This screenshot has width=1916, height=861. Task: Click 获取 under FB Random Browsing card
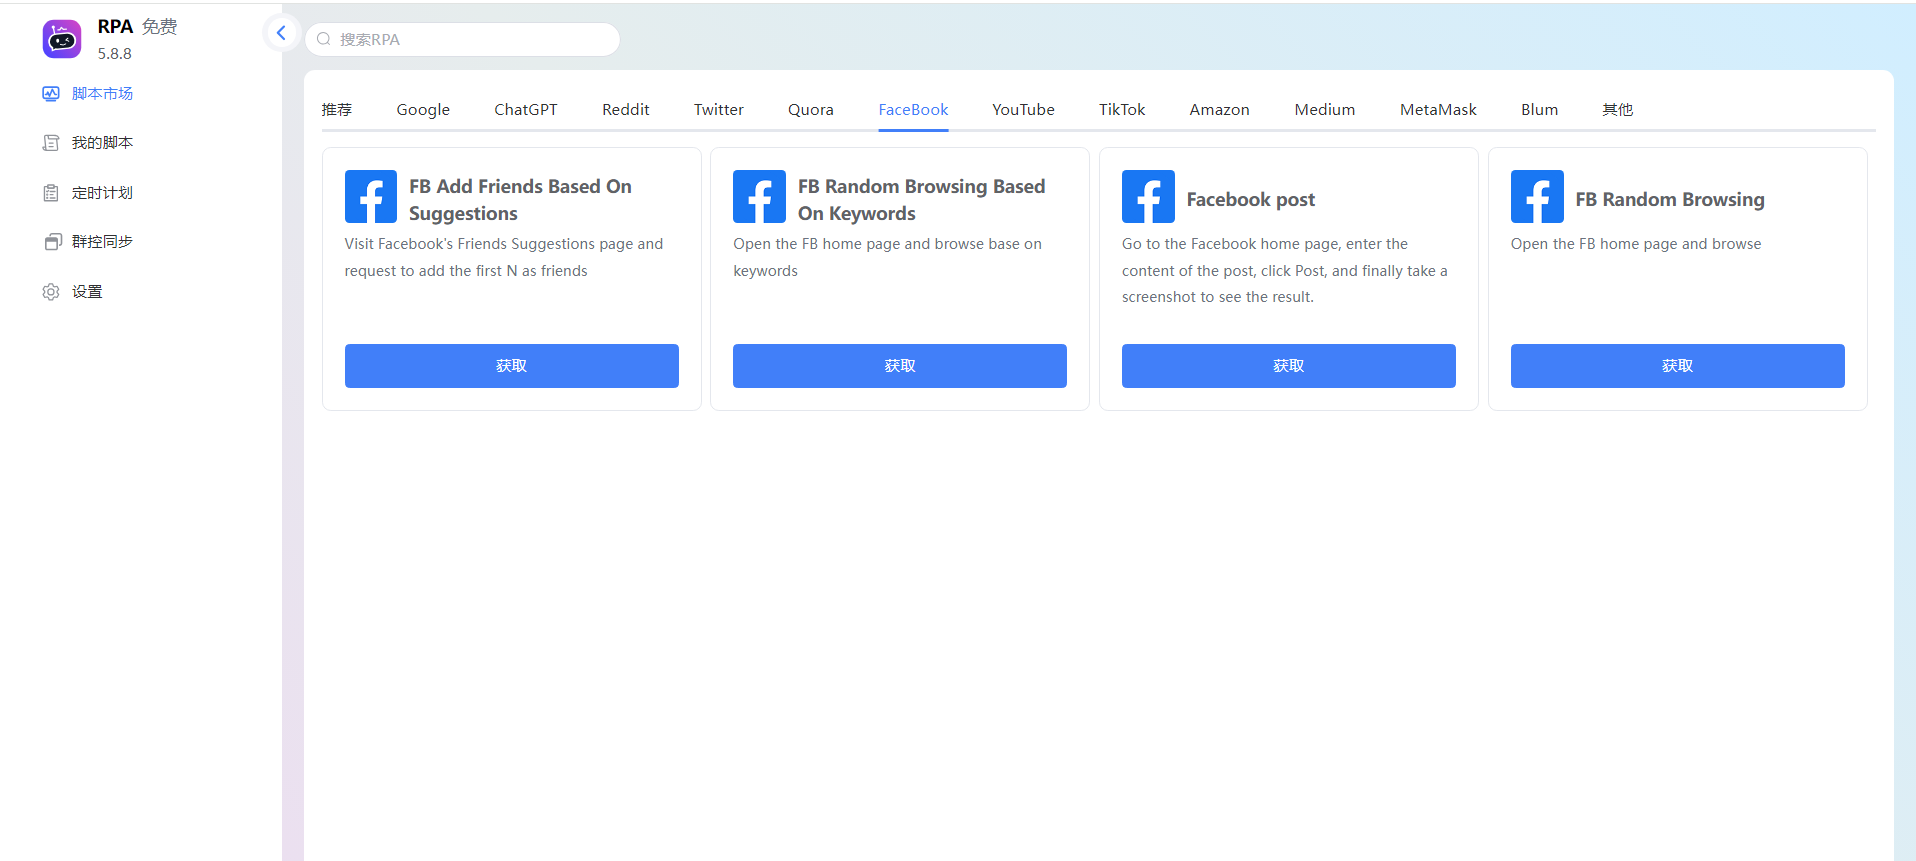click(x=1678, y=366)
